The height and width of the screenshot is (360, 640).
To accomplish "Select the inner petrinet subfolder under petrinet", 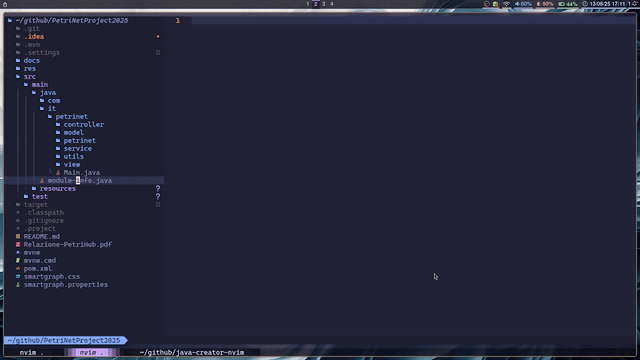I will [80, 140].
